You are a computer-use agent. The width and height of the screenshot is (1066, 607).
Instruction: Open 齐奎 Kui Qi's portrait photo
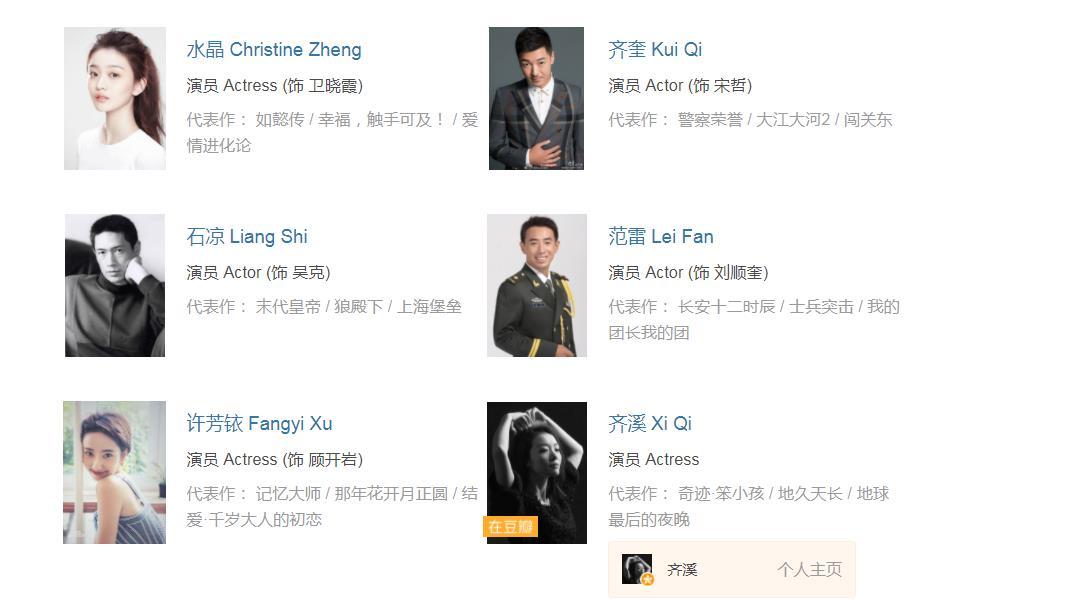536,99
